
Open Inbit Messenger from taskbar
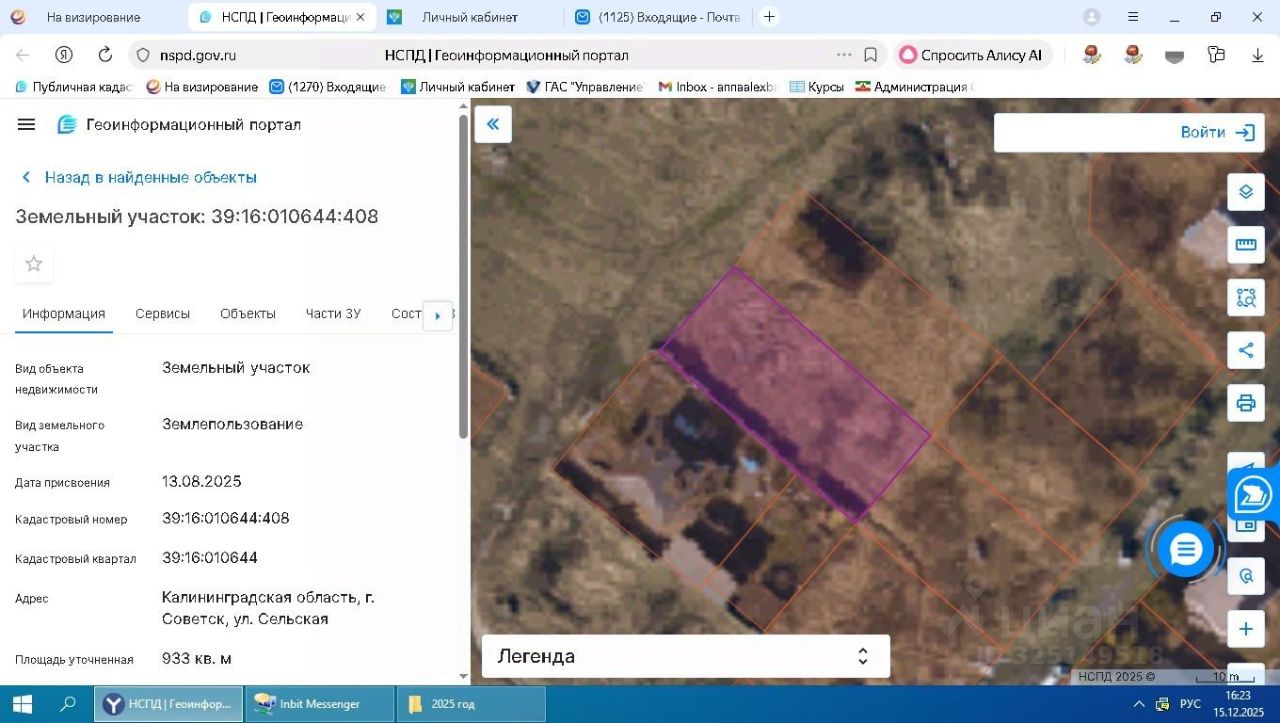pos(320,704)
